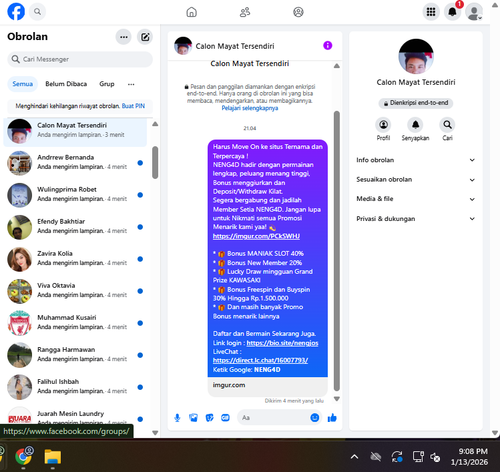This screenshot has height=472, width=500.
Task: Click Senyapkan bell icon to mute
Action: point(415,125)
